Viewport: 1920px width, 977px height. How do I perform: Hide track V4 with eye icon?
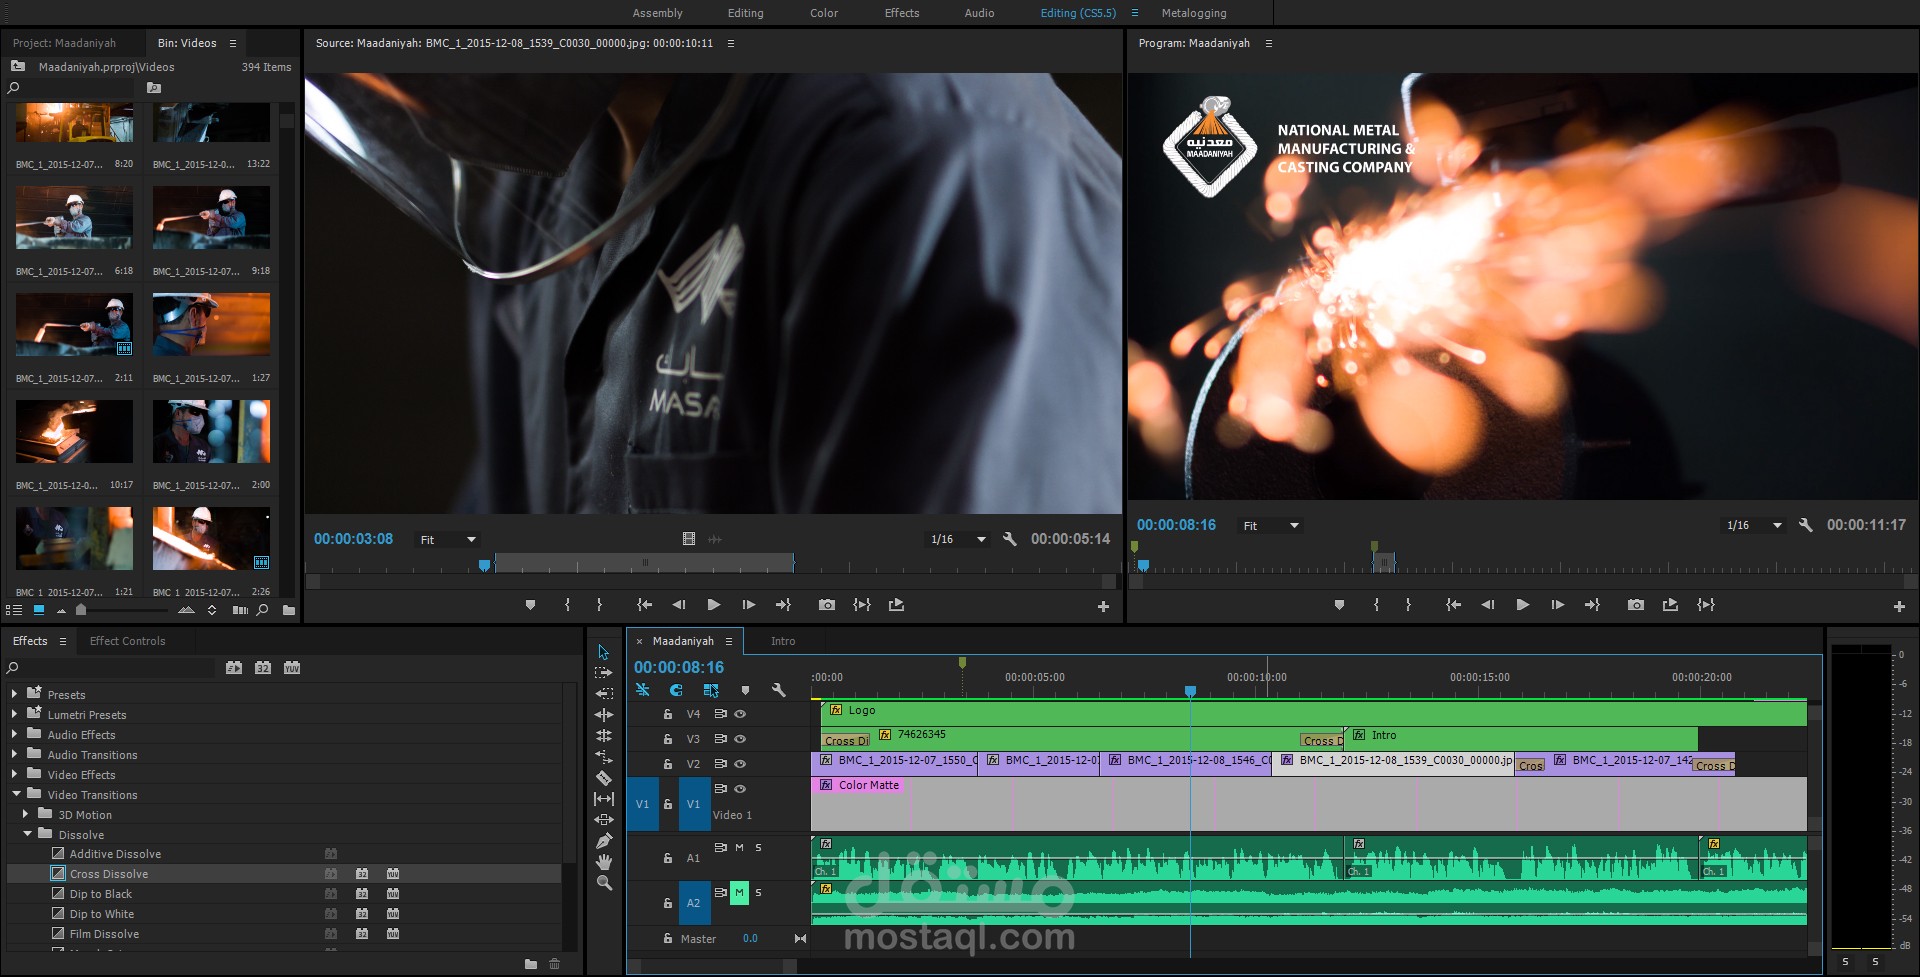741,714
